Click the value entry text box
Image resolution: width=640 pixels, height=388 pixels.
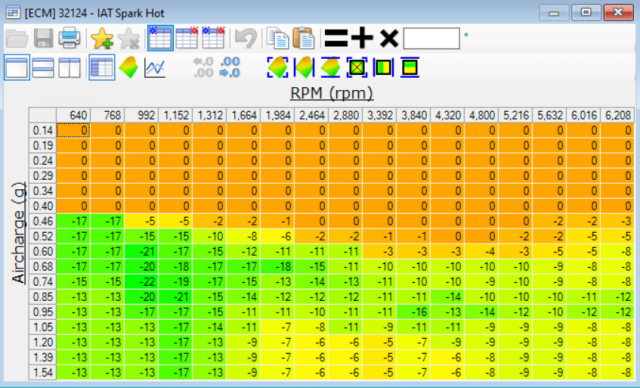pos(431,38)
